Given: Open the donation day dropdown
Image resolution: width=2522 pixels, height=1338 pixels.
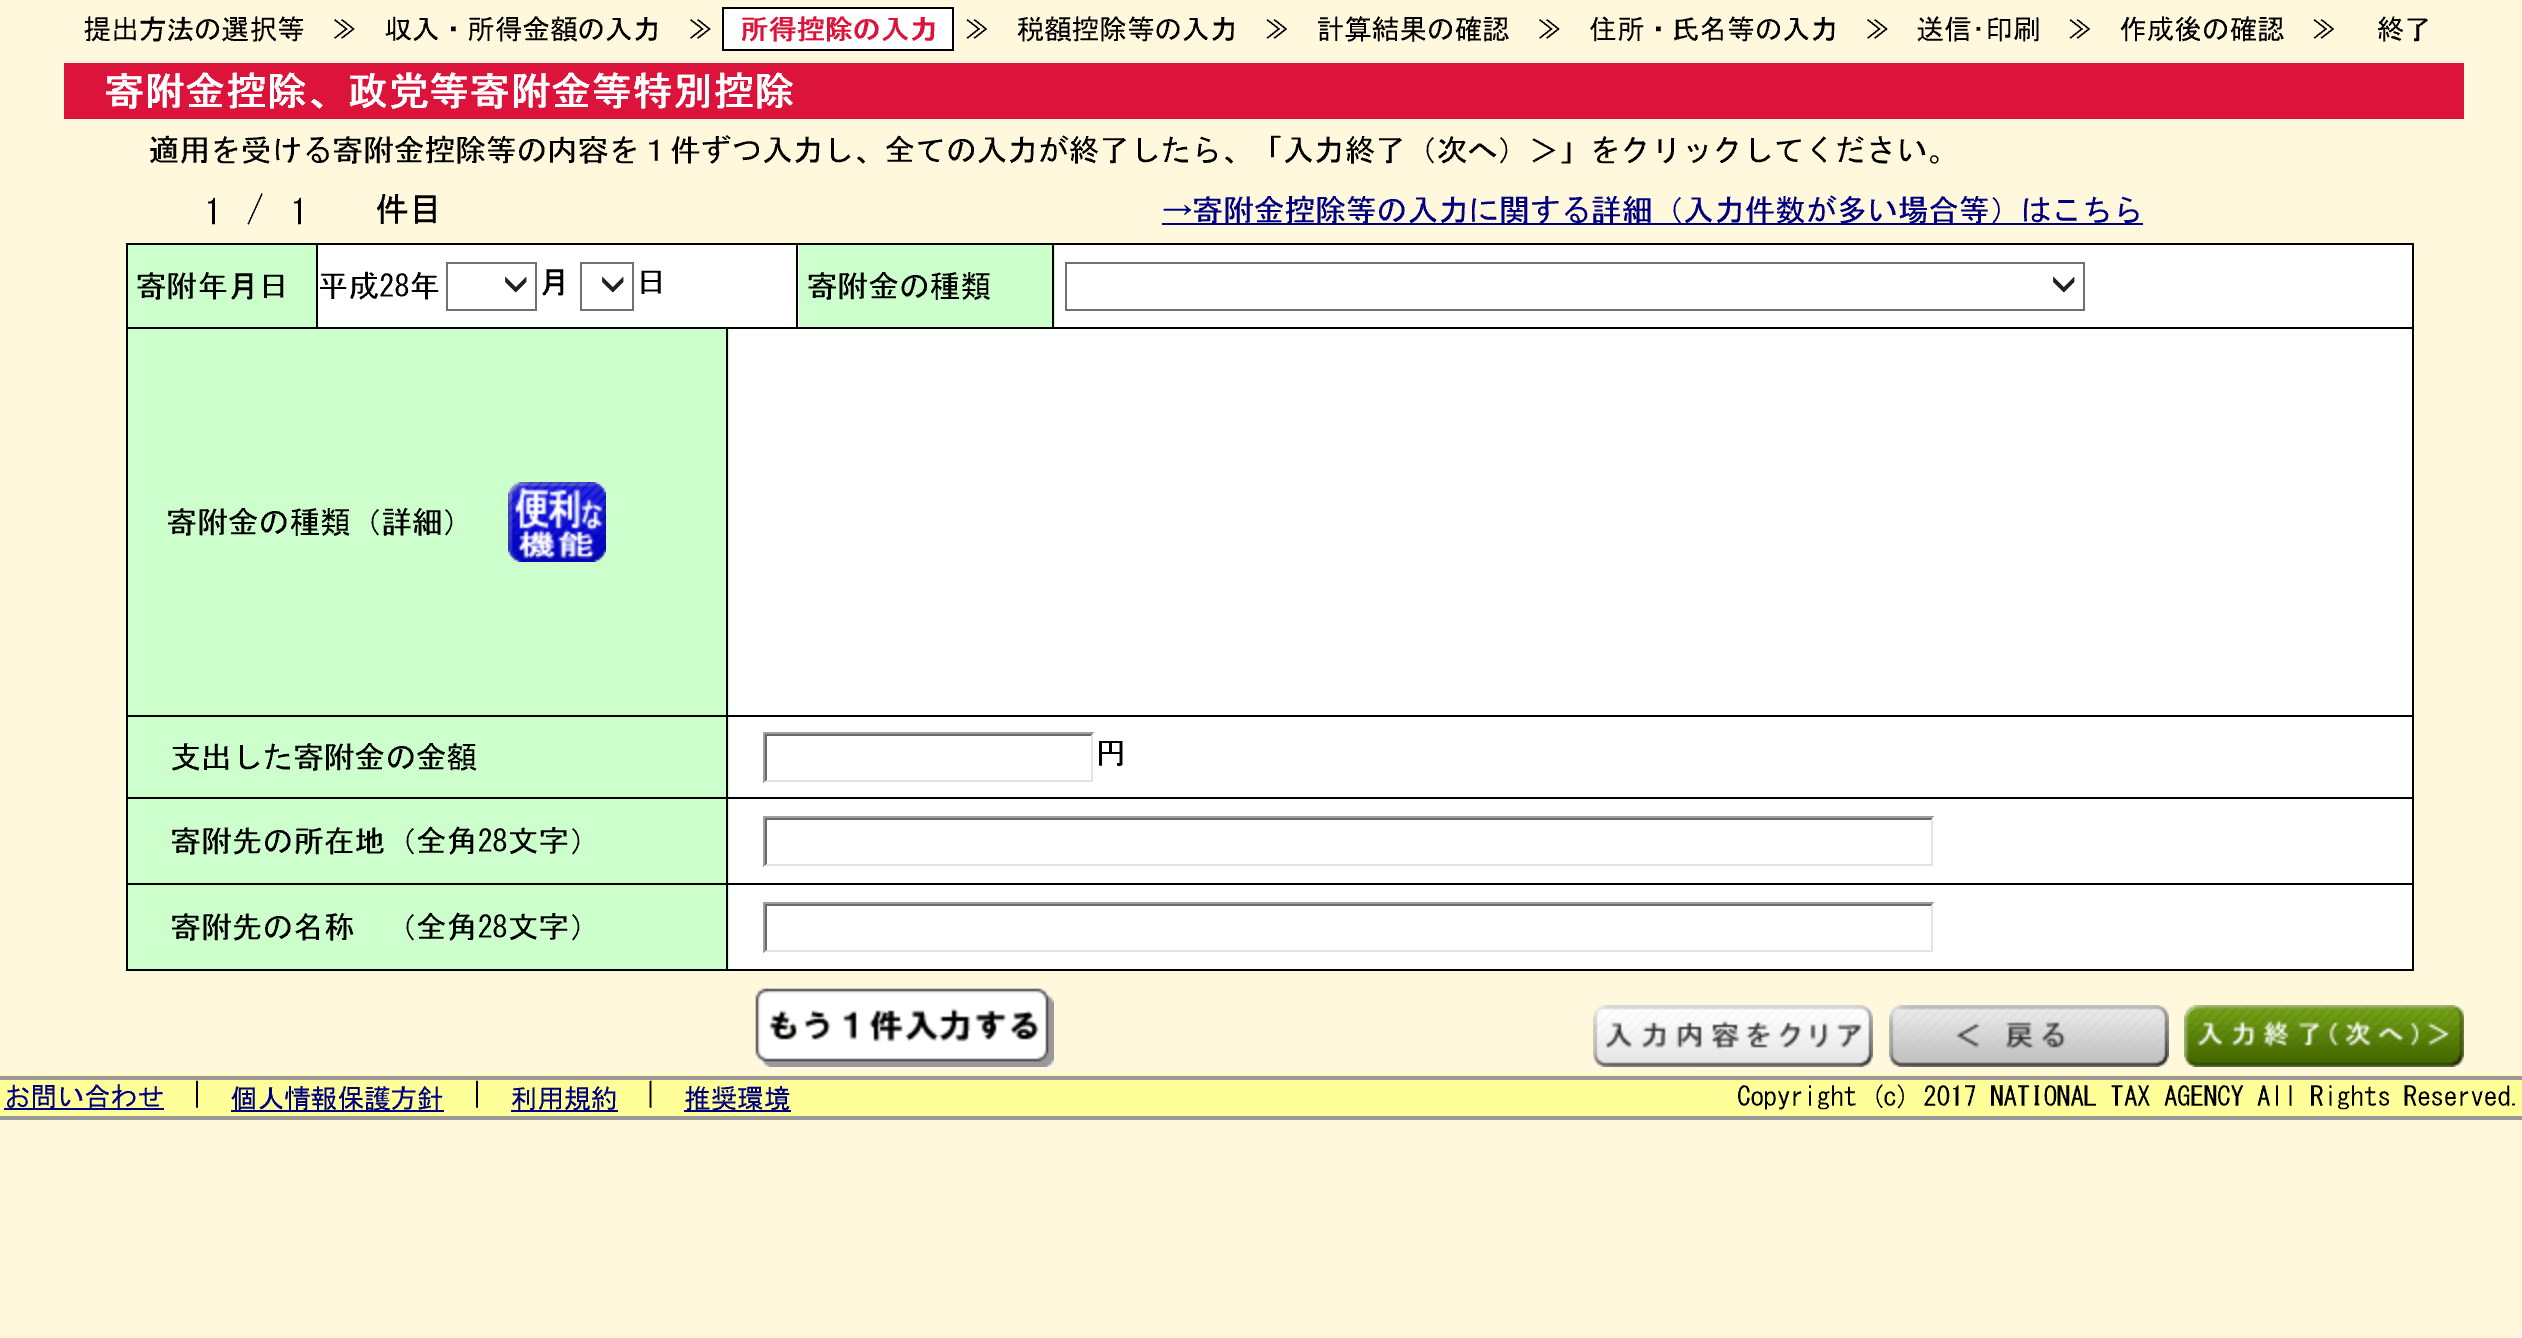Looking at the screenshot, I should tap(606, 286).
